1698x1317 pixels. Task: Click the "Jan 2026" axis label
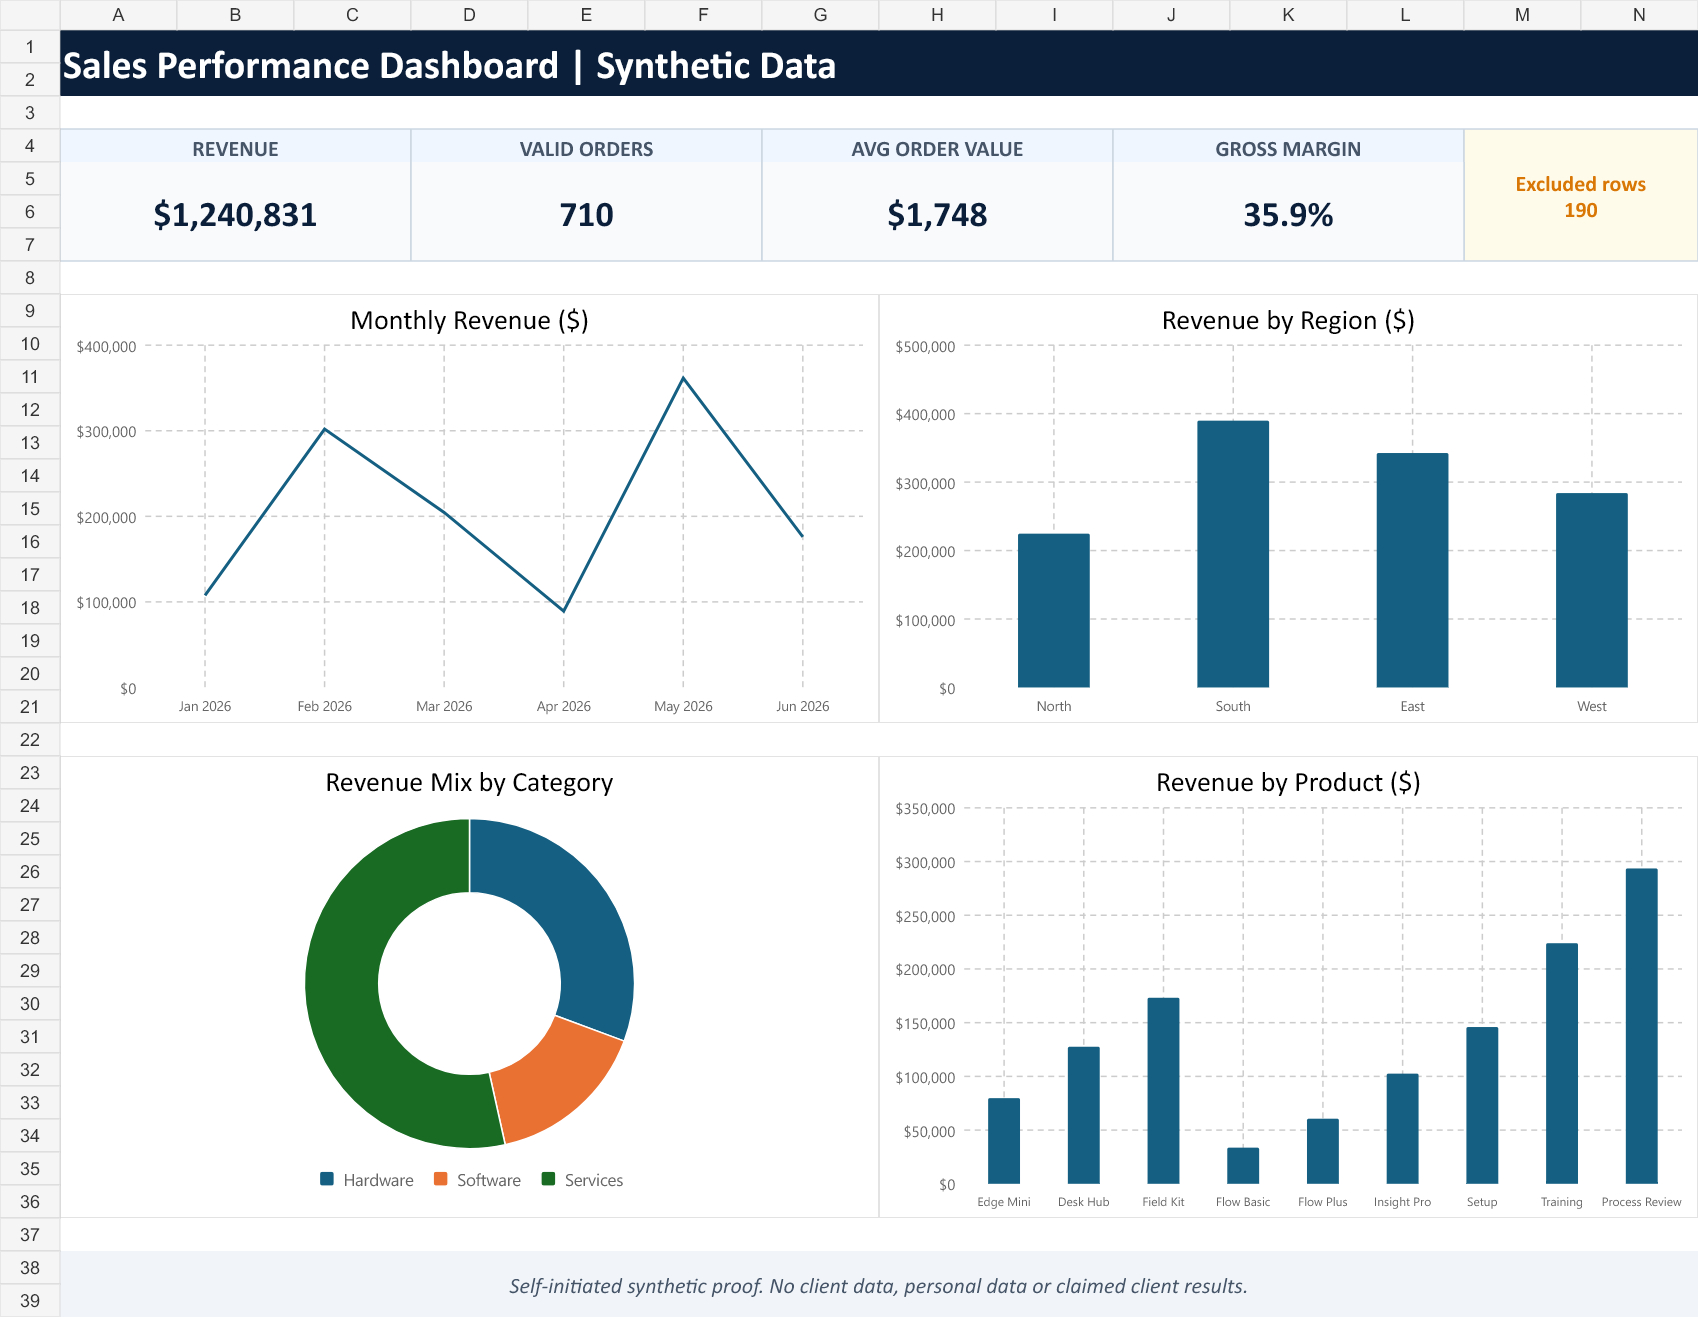click(205, 706)
